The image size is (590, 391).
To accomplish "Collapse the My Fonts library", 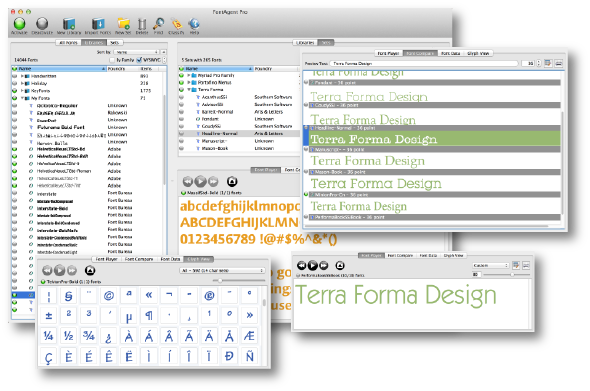I will 22,98.
